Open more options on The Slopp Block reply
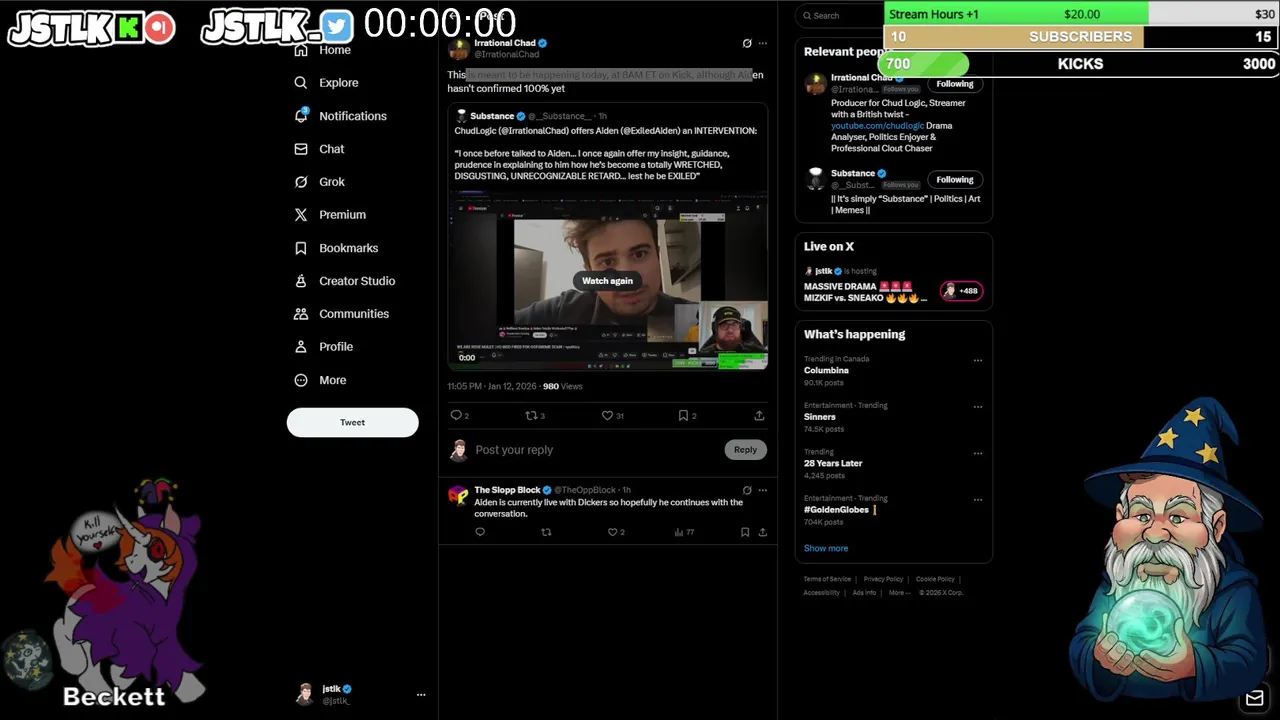Image resolution: width=1280 pixels, height=720 pixels. coord(763,490)
